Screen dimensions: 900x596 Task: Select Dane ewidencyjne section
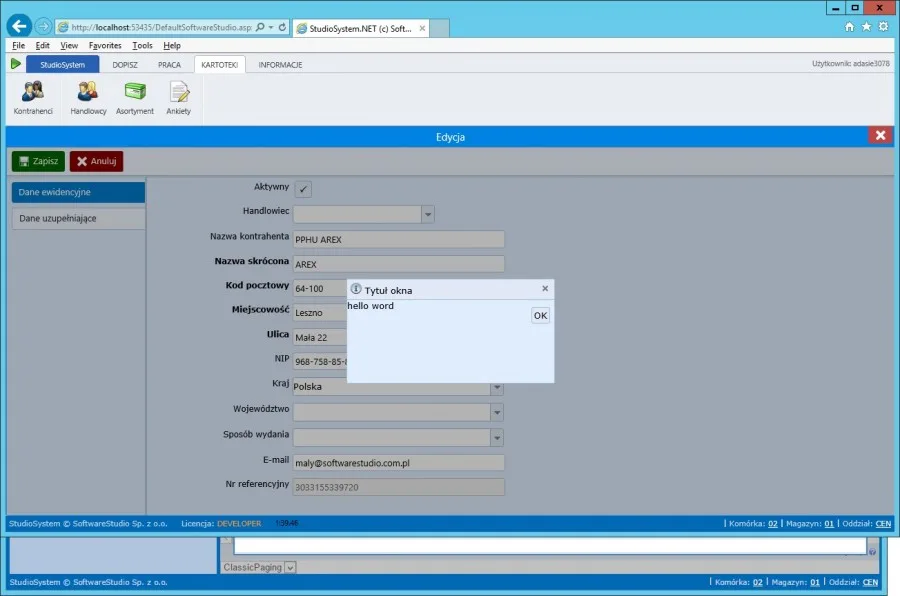pyautogui.click(x=78, y=192)
